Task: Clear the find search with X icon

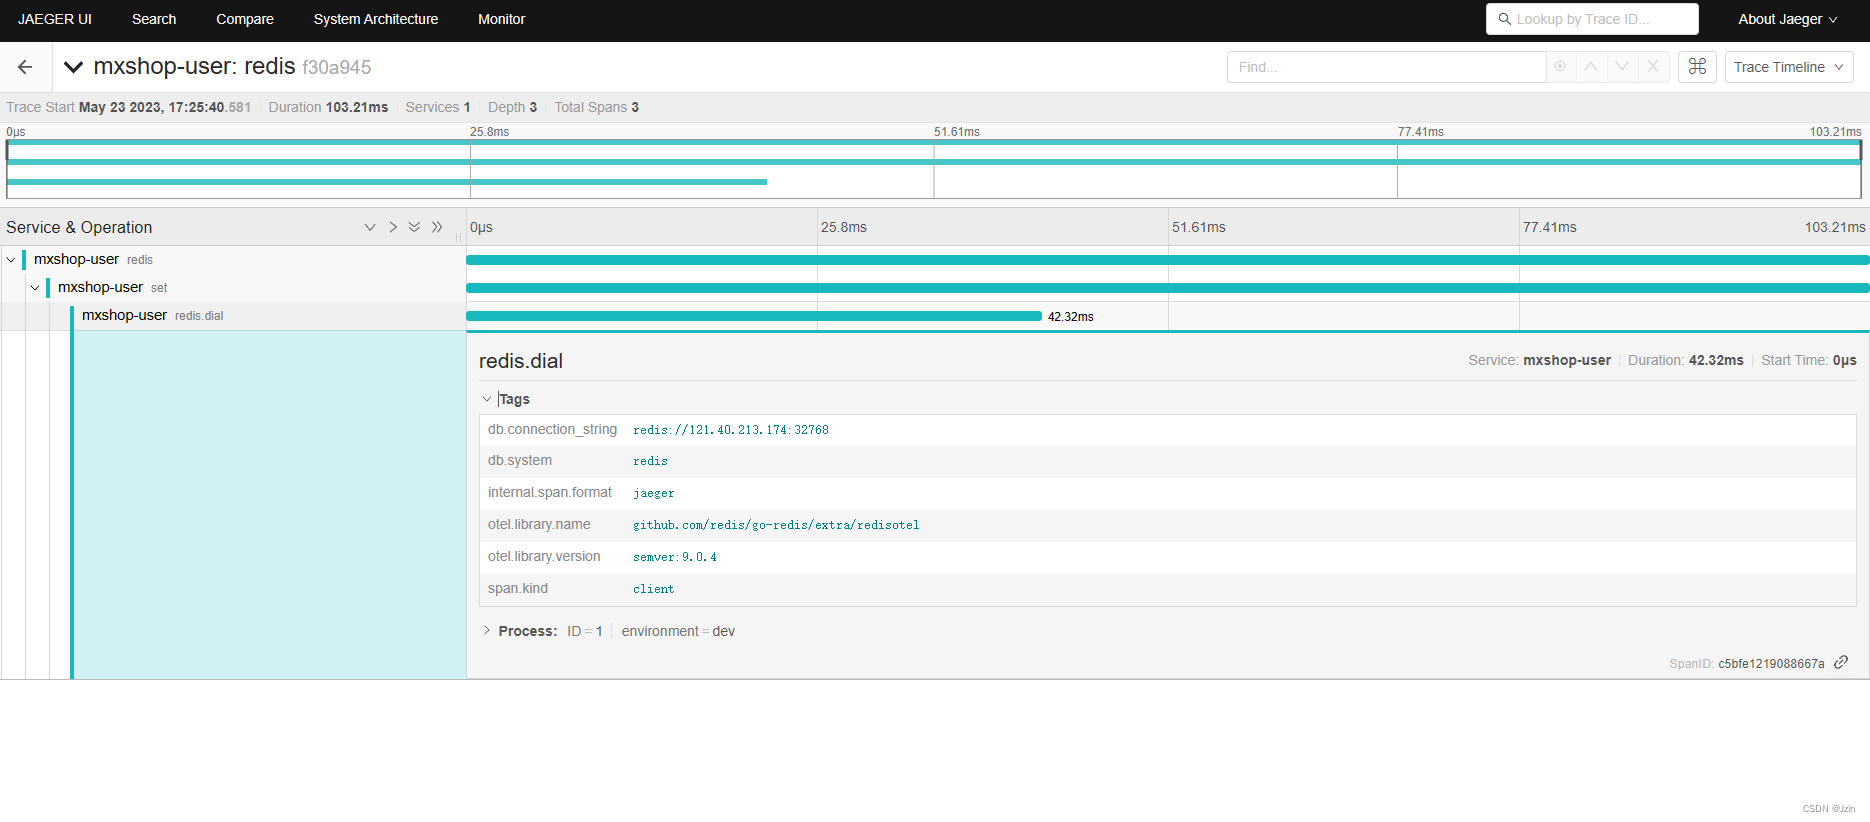Action: point(1653,67)
